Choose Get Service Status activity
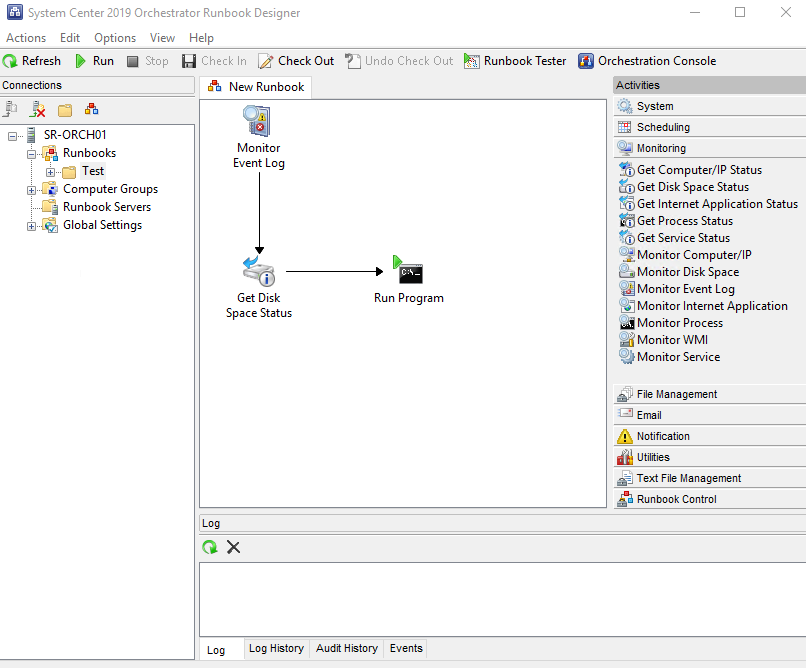 pyautogui.click(x=683, y=238)
